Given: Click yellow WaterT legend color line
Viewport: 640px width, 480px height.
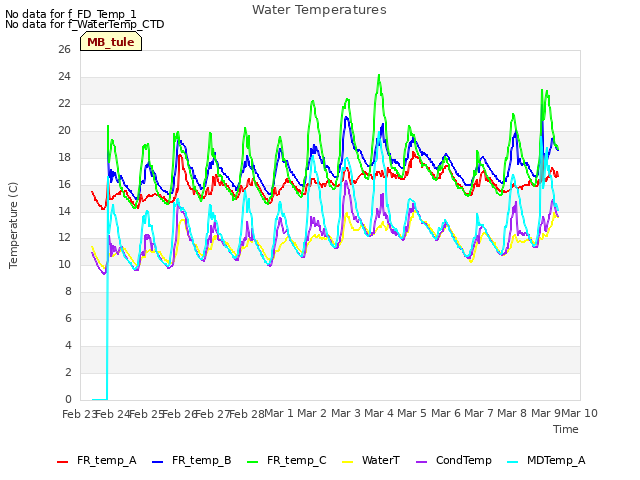Looking at the screenshot, I should (x=347, y=462).
